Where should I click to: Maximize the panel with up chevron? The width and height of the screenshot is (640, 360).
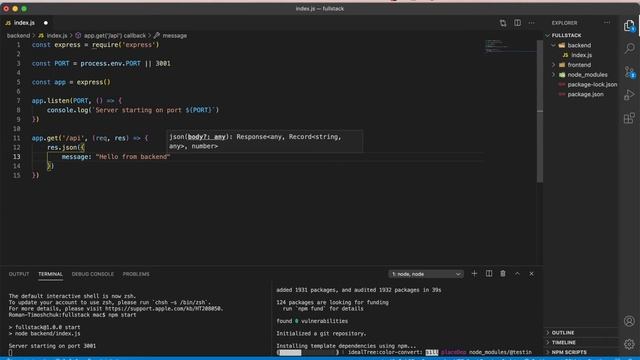click(517, 274)
